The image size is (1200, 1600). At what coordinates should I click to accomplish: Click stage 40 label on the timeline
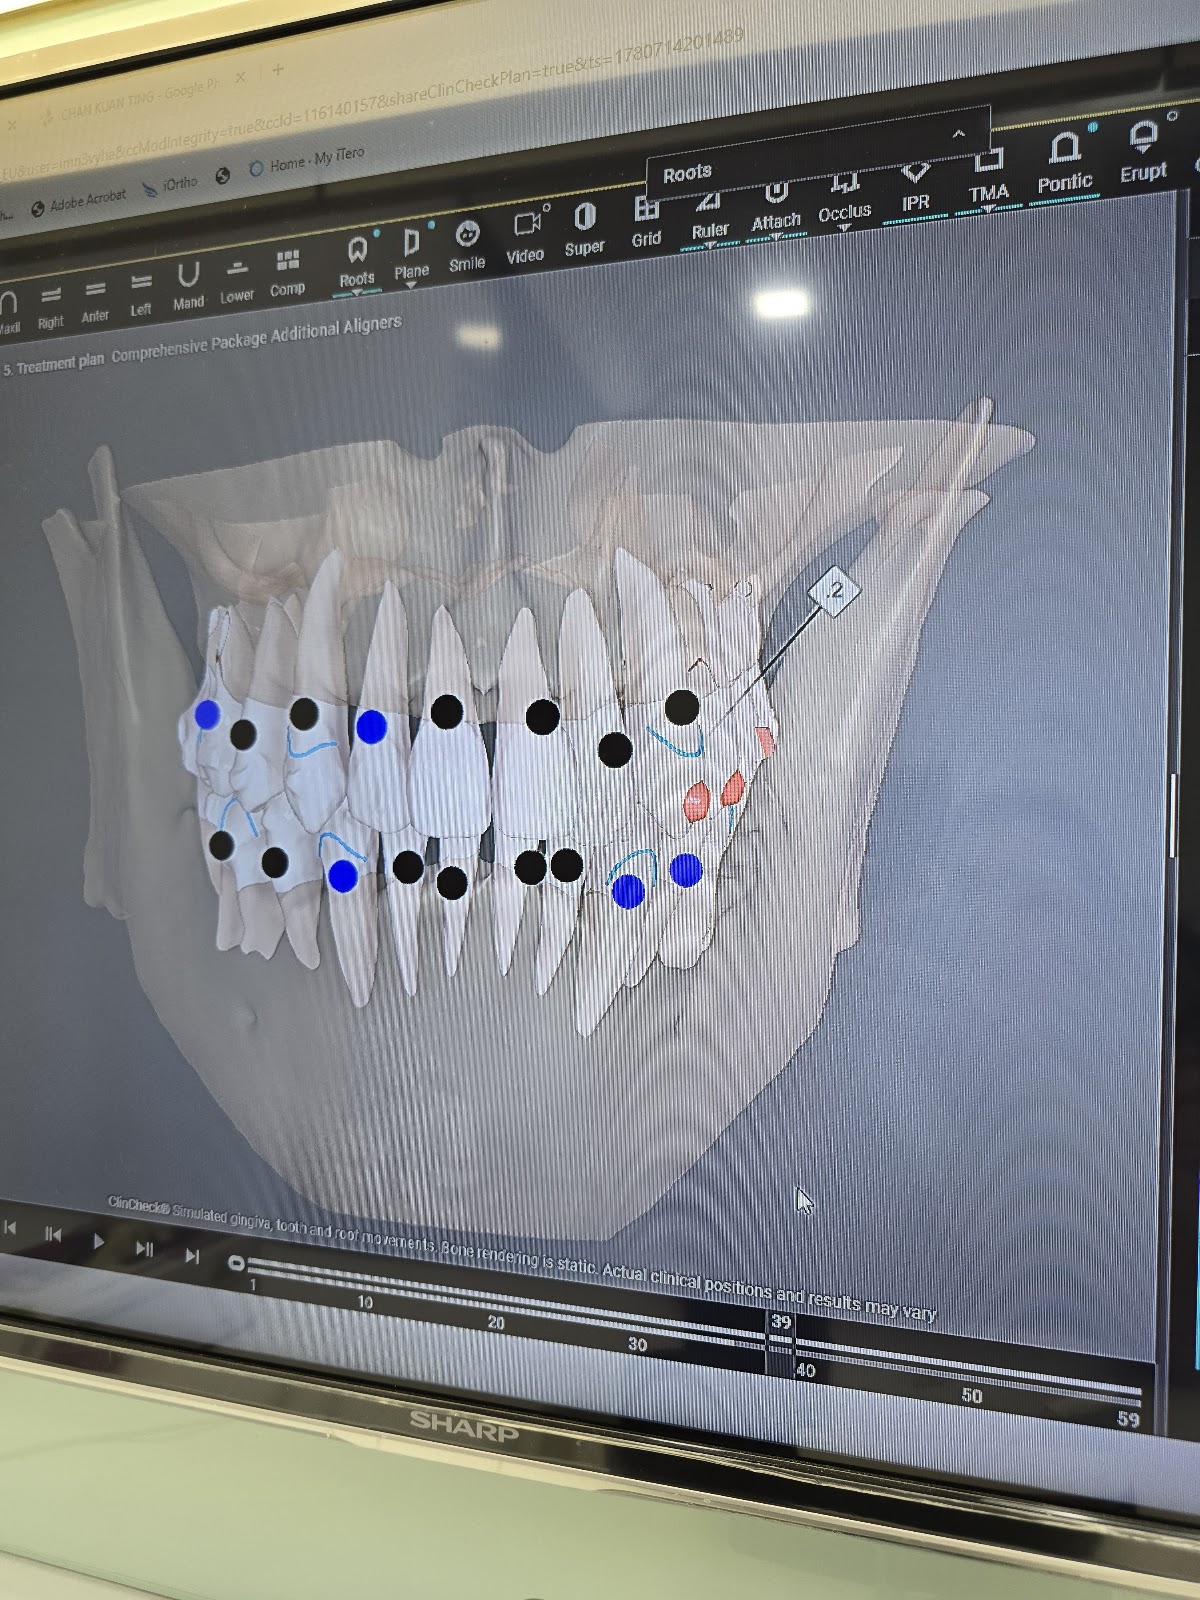[806, 1371]
